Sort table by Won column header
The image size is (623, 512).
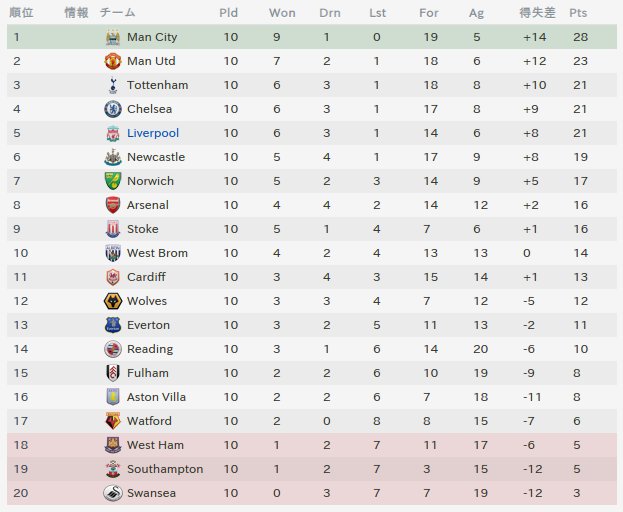coord(282,13)
